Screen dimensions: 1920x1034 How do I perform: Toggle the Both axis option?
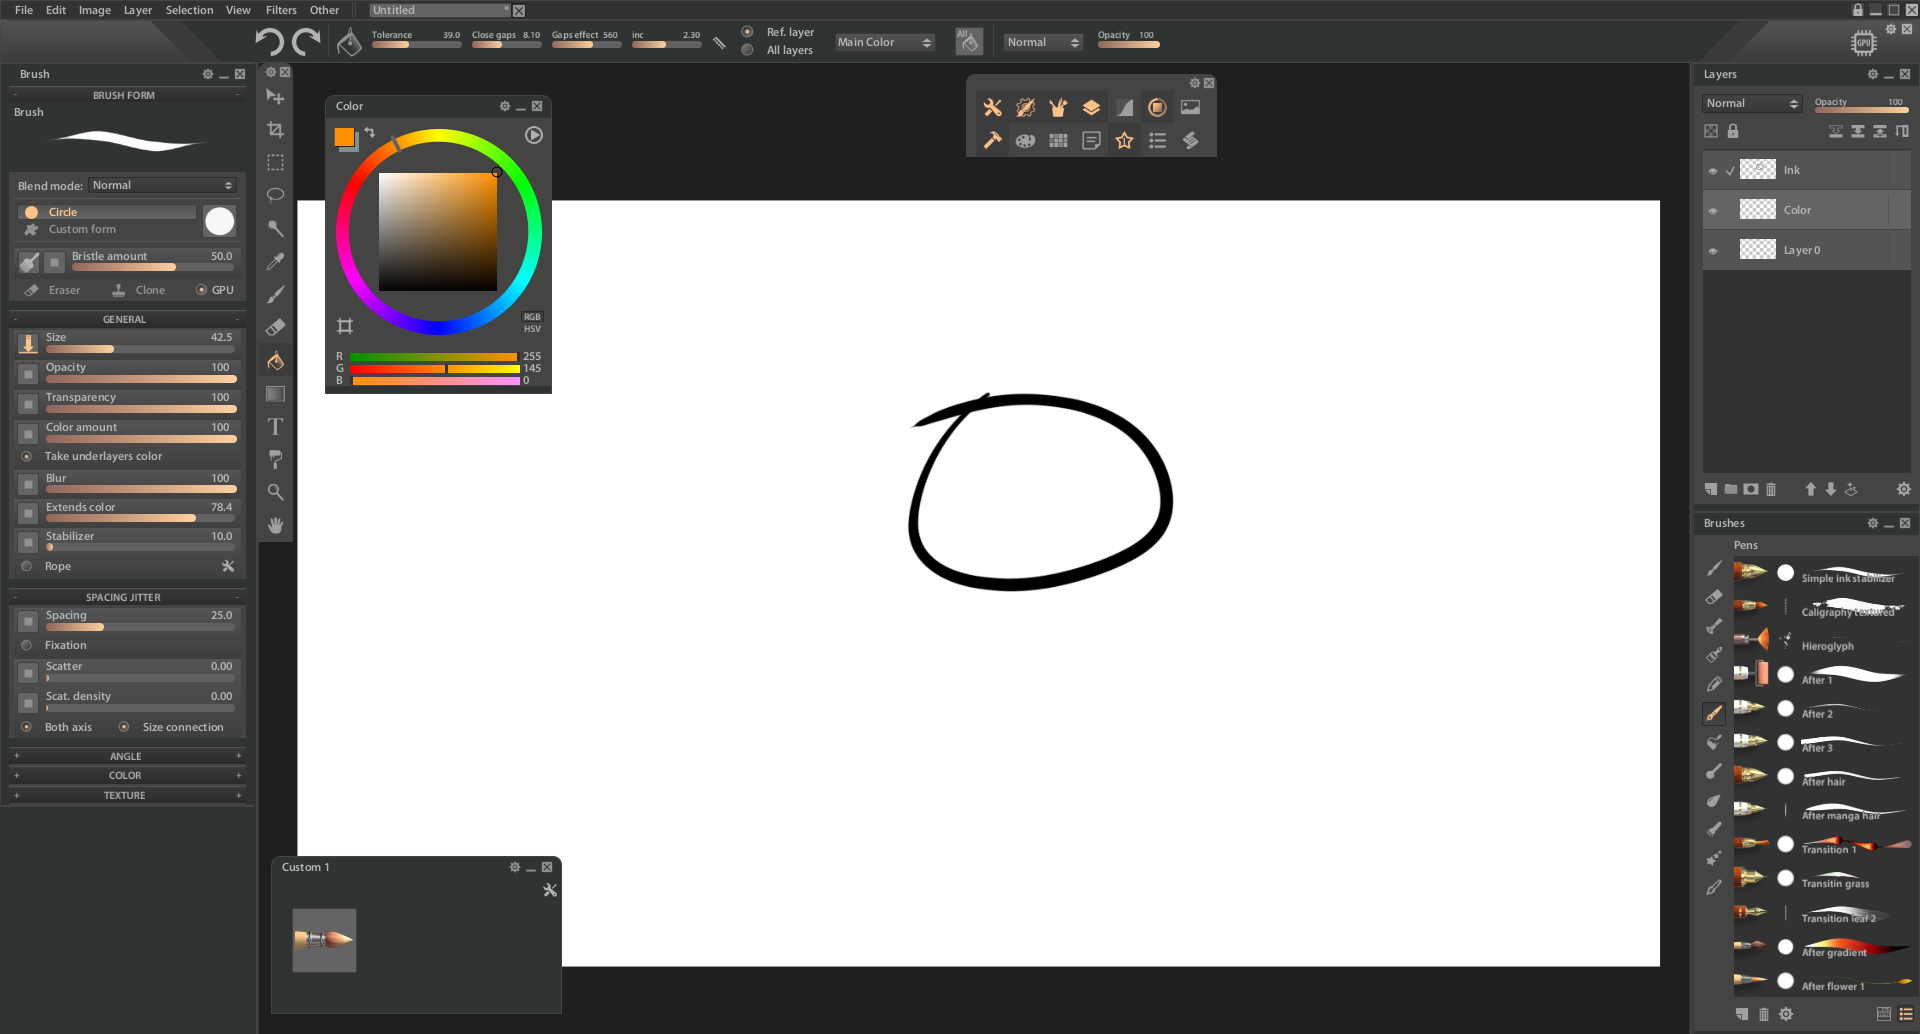(27, 727)
